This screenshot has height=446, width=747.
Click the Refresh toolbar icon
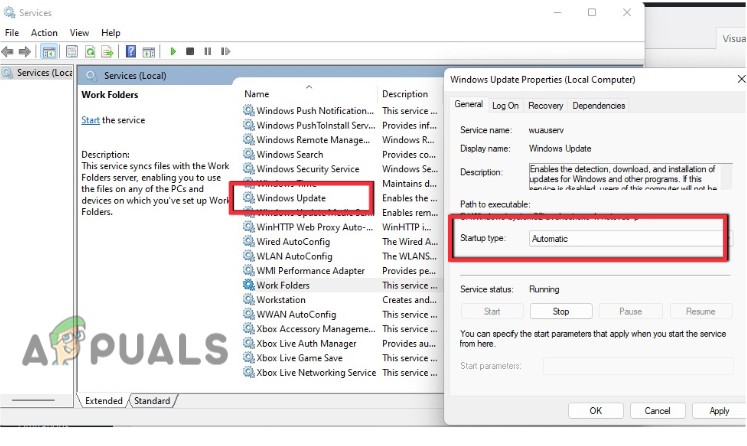tap(90, 51)
